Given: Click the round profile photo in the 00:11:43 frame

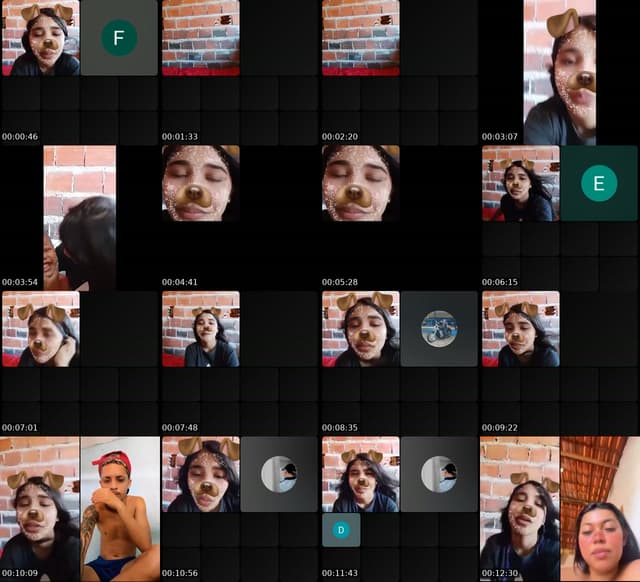Looking at the screenshot, I should tap(439, 474).
